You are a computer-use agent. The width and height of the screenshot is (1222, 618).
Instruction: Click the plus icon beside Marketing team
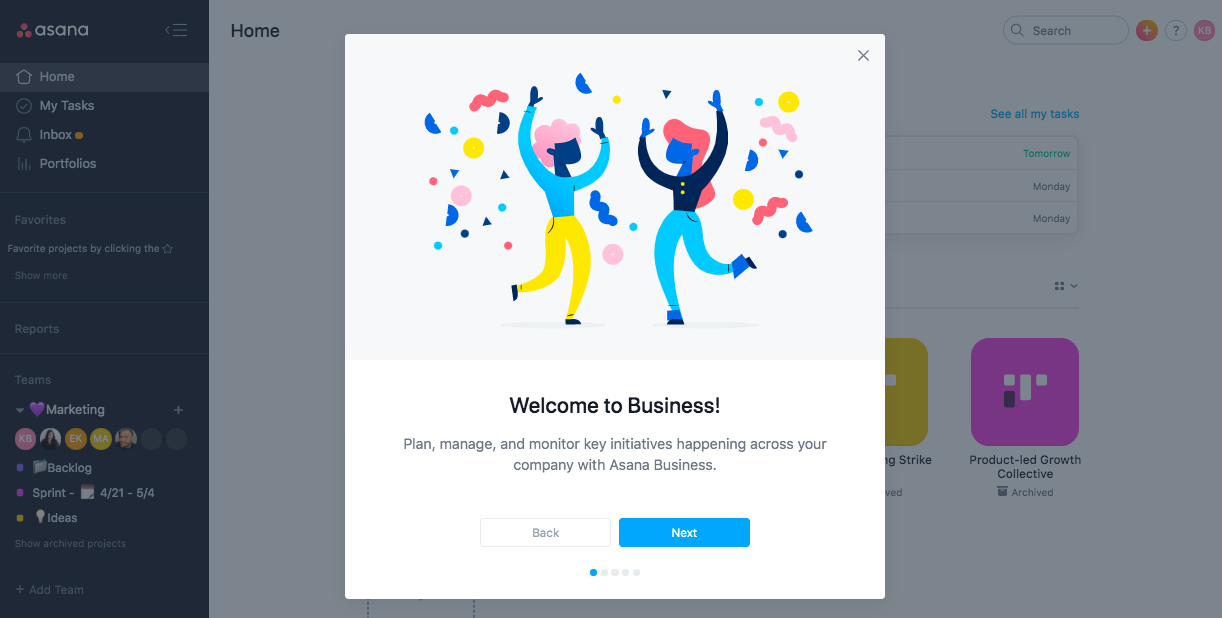click(179, 410)
